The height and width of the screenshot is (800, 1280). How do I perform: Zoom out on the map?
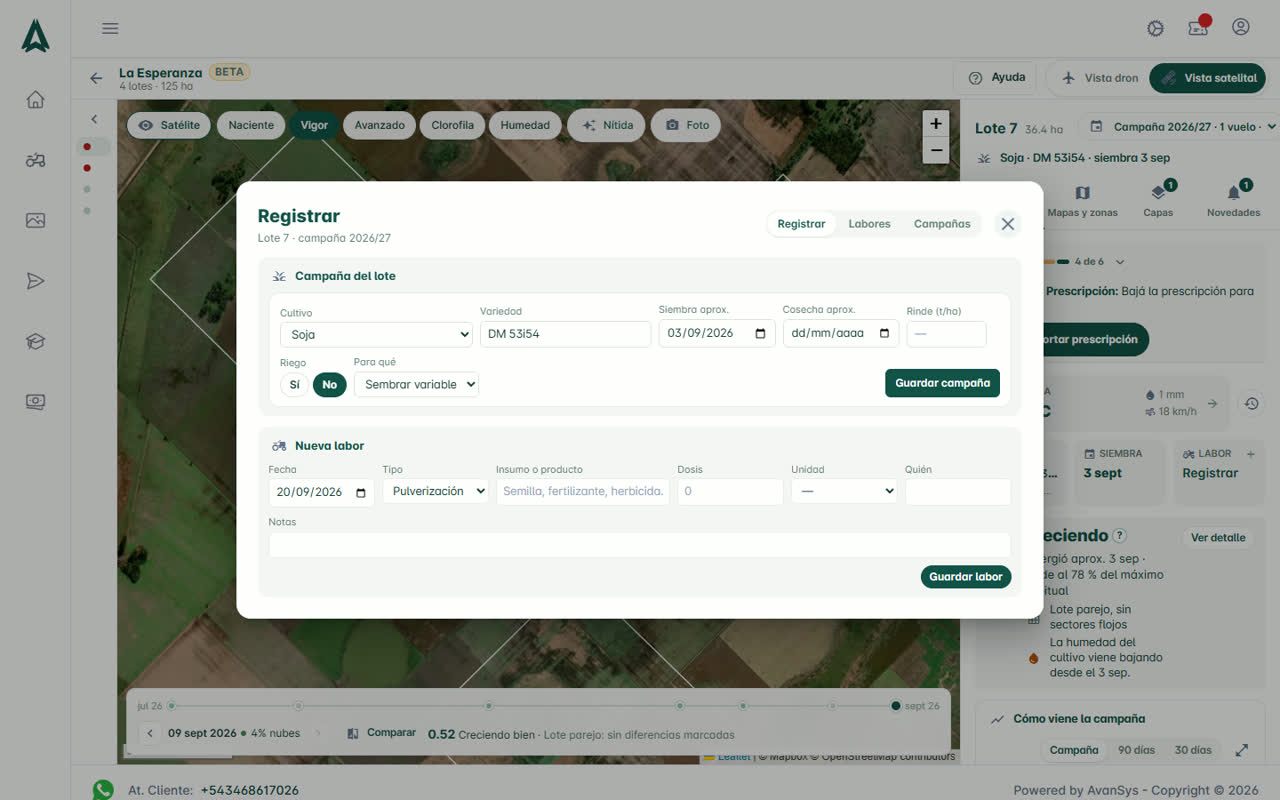pyautogui.click(x=936, y=150)
